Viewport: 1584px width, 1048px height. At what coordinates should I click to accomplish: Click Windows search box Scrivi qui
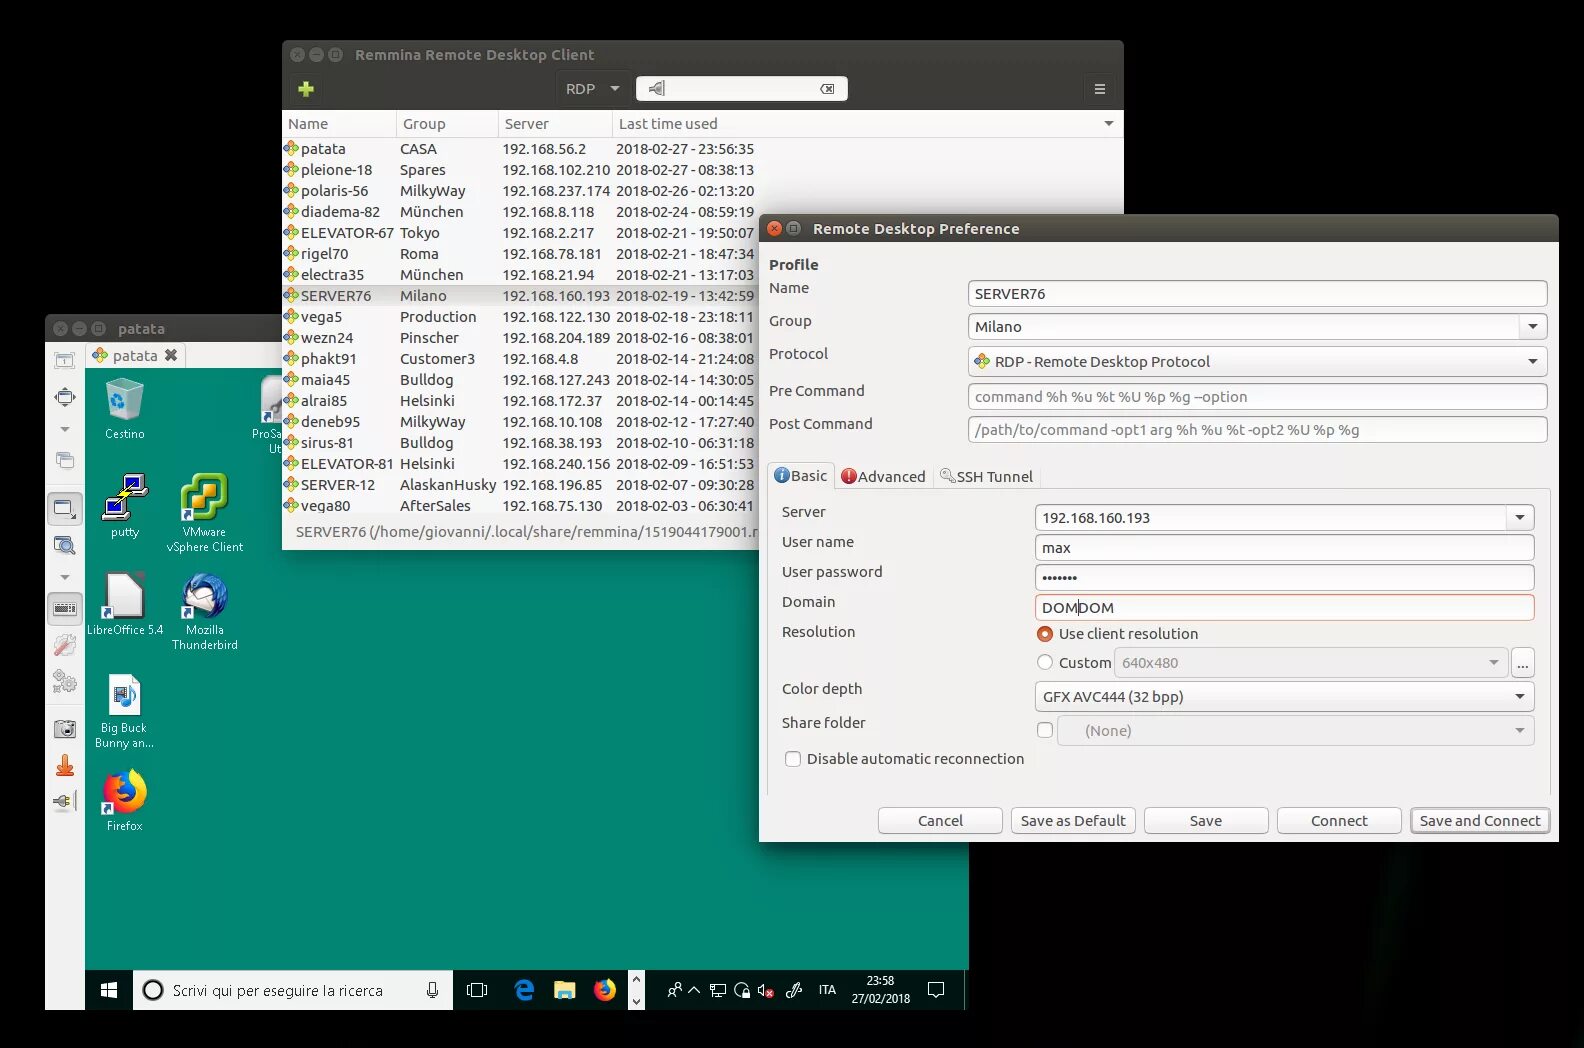click(x=293, y=990)
